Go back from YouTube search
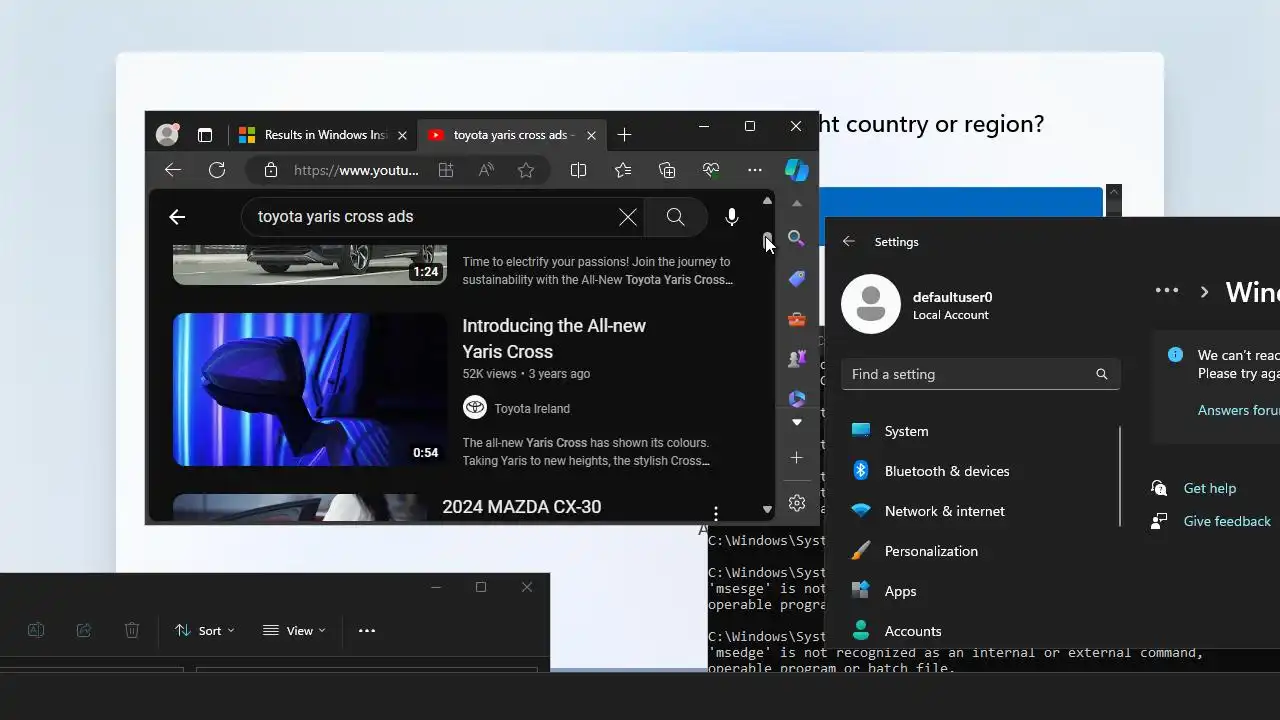The width and height of the screenshot is (1280, 720). [177, 217]
